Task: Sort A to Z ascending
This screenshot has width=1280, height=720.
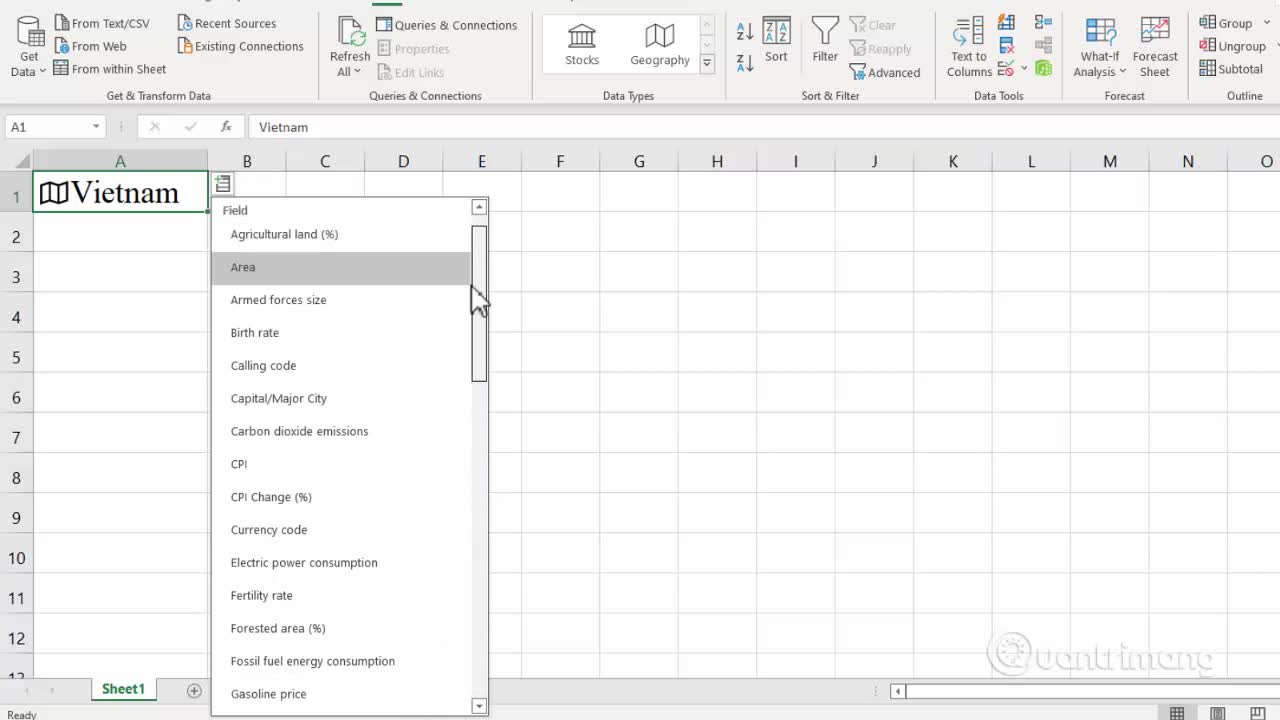Action: pyautogui.click(x=745, y=32)
